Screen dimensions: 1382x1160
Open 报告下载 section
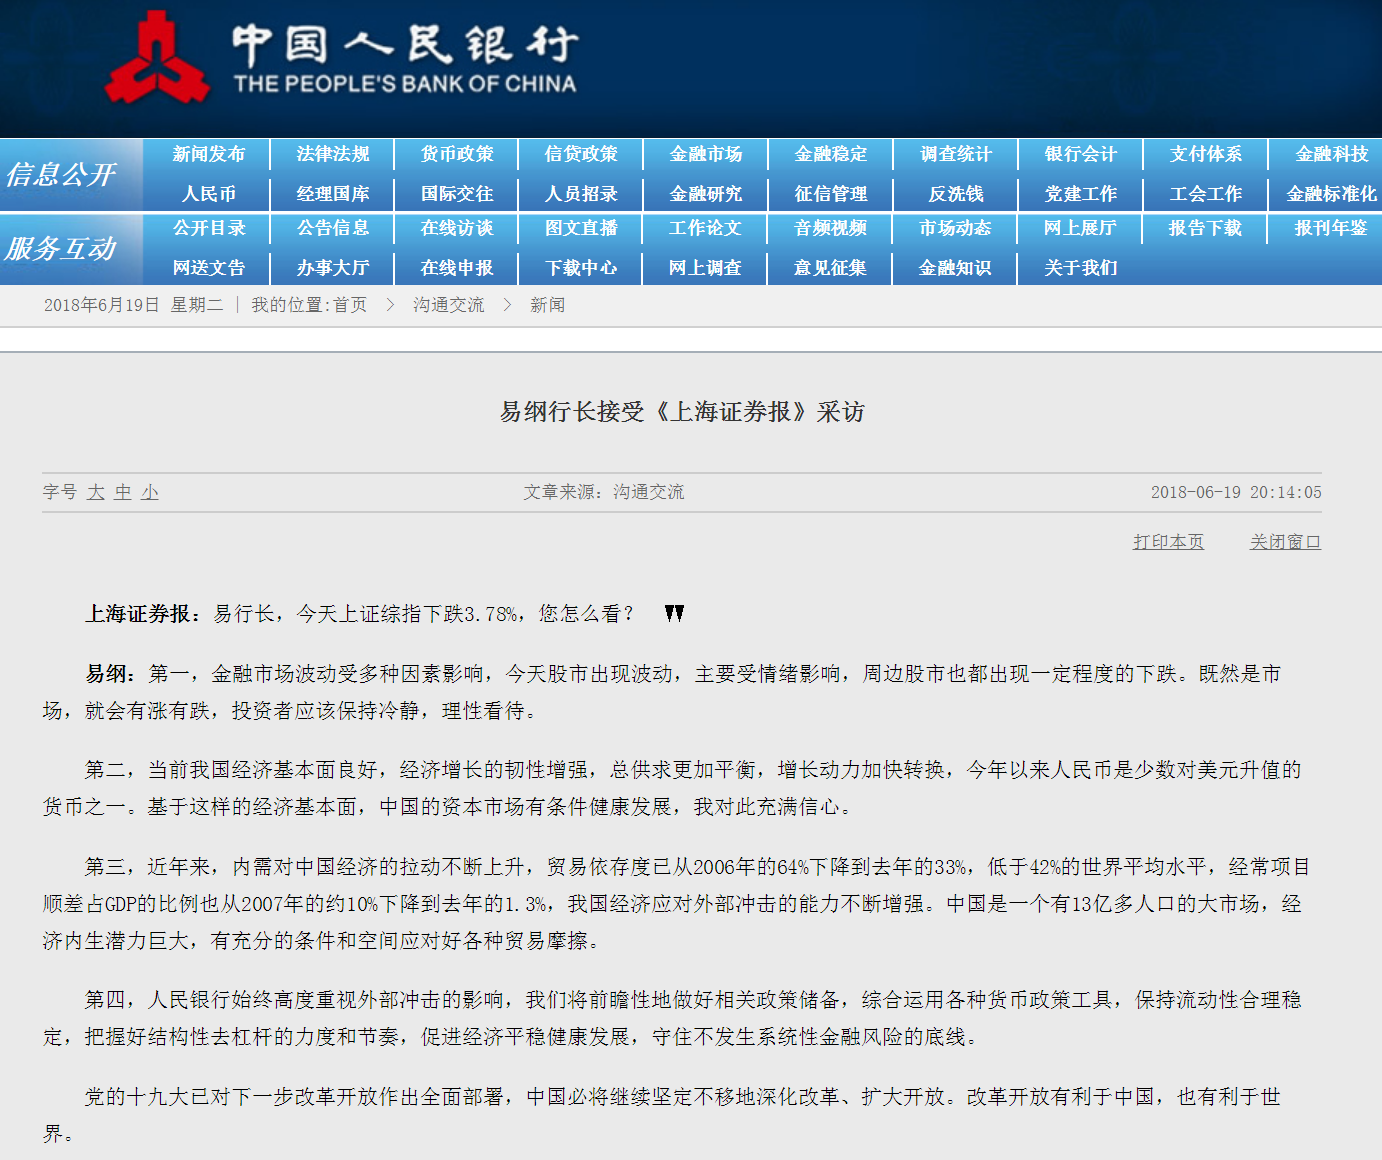1205,228
